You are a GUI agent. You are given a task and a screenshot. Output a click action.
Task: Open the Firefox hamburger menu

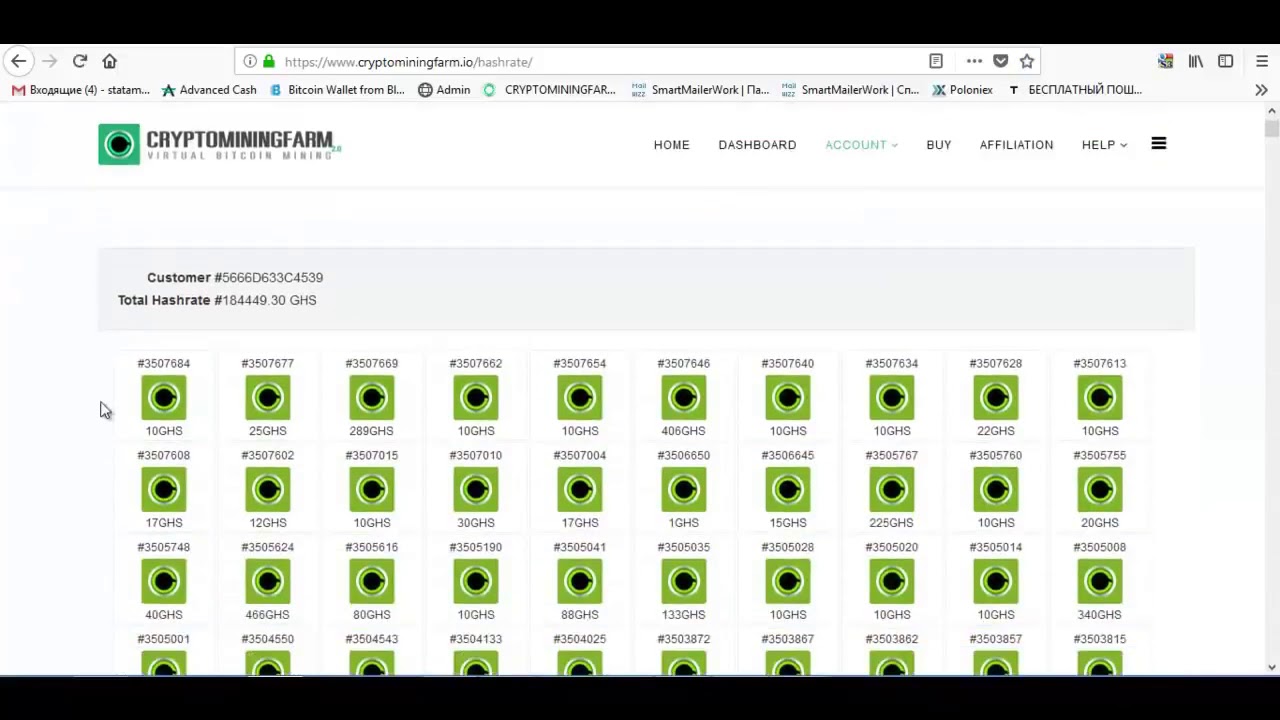pos(1262,61)
